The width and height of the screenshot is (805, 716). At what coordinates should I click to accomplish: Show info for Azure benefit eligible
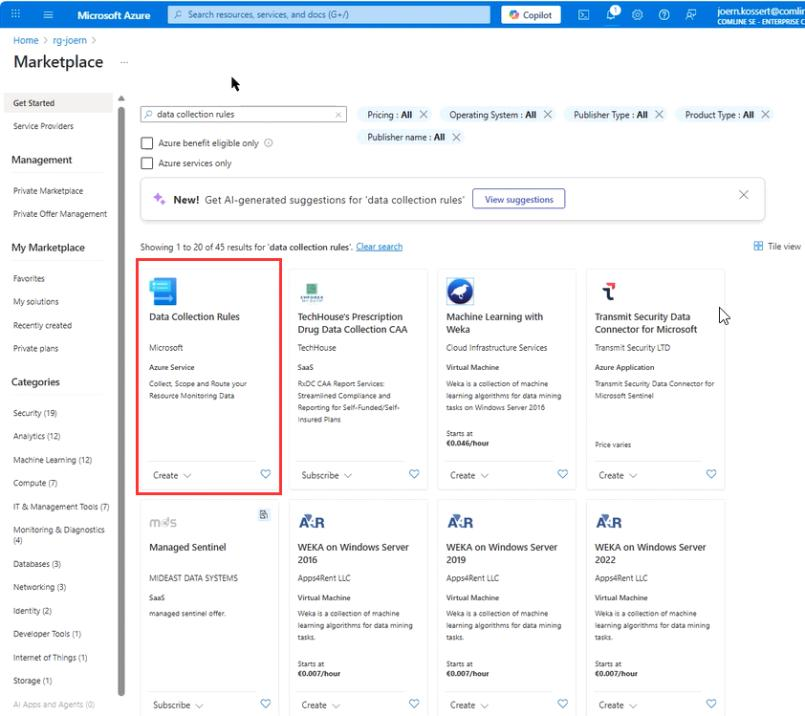269,143
